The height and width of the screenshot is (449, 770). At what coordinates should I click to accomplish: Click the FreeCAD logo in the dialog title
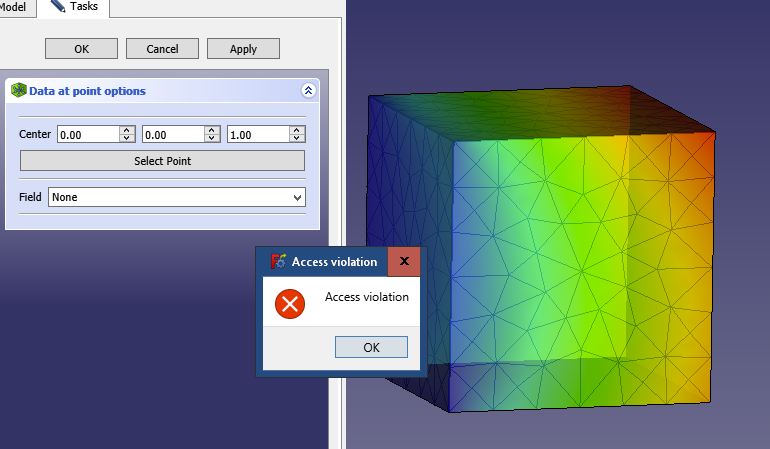pyautogui.click(x=278, y=261)
